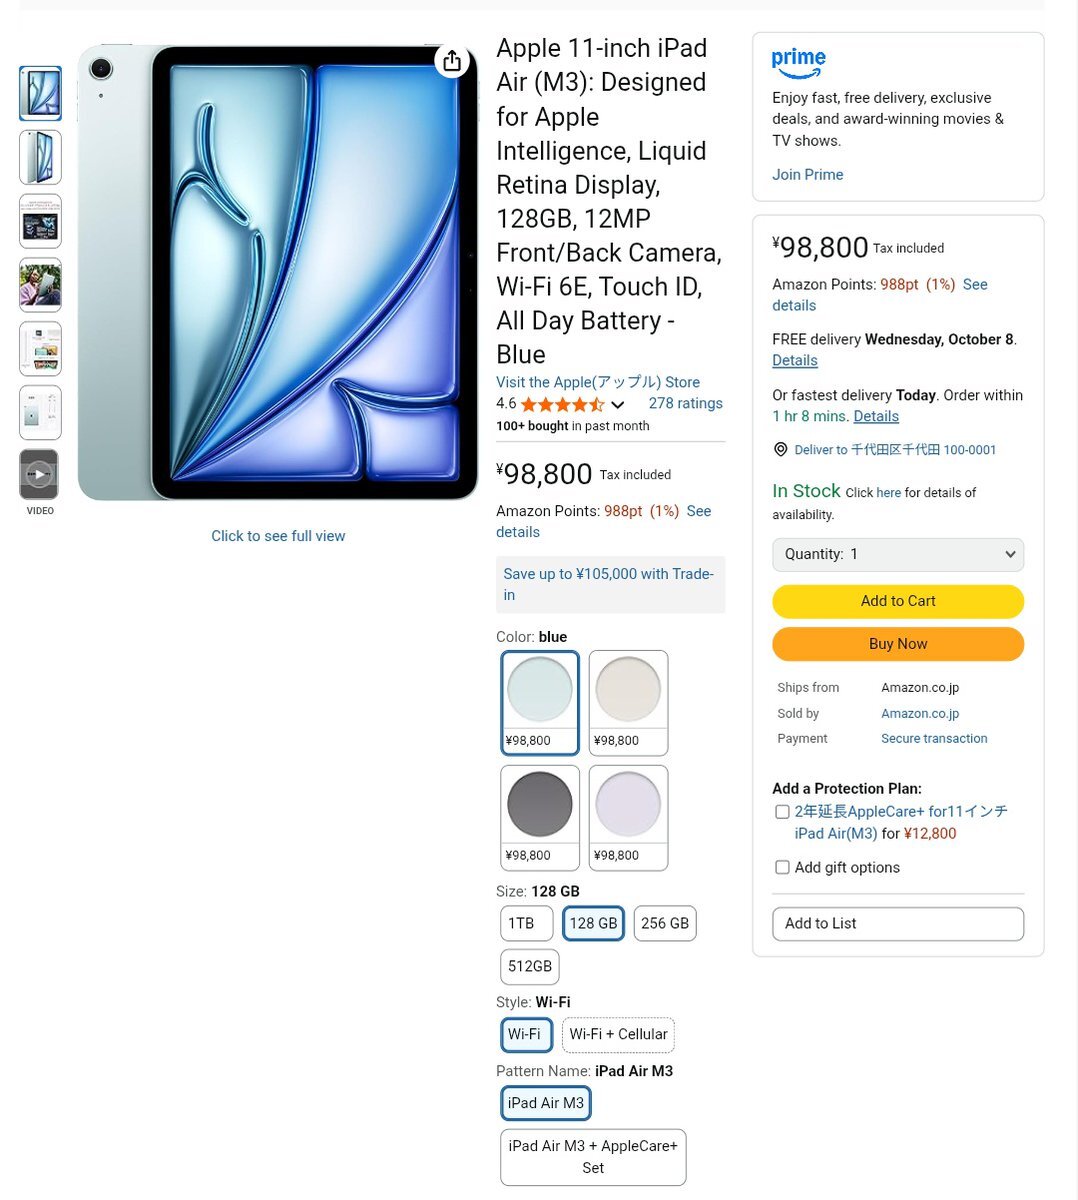The height and width of the screenshot is (1200, 1078).
Task: Click the orange star rating icons
Action: click(x=562, y=404)
